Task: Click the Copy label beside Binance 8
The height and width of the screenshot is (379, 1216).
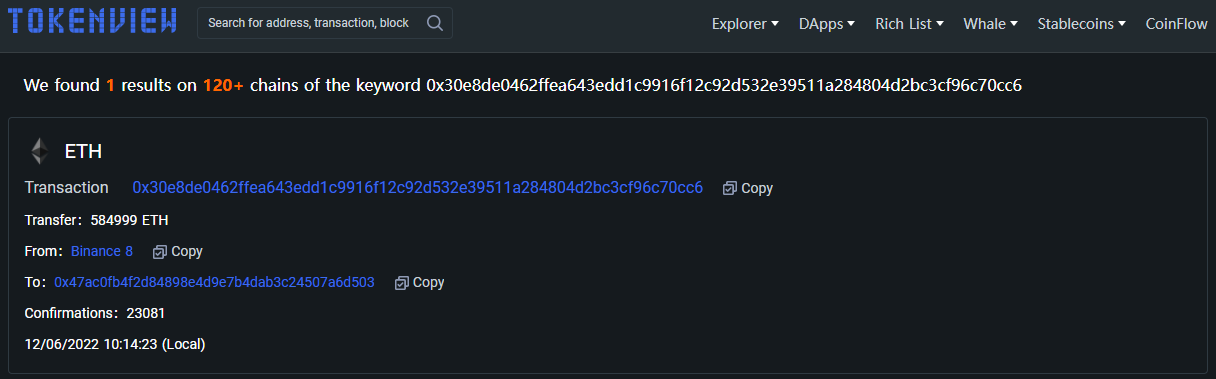Action: point(187,252)
